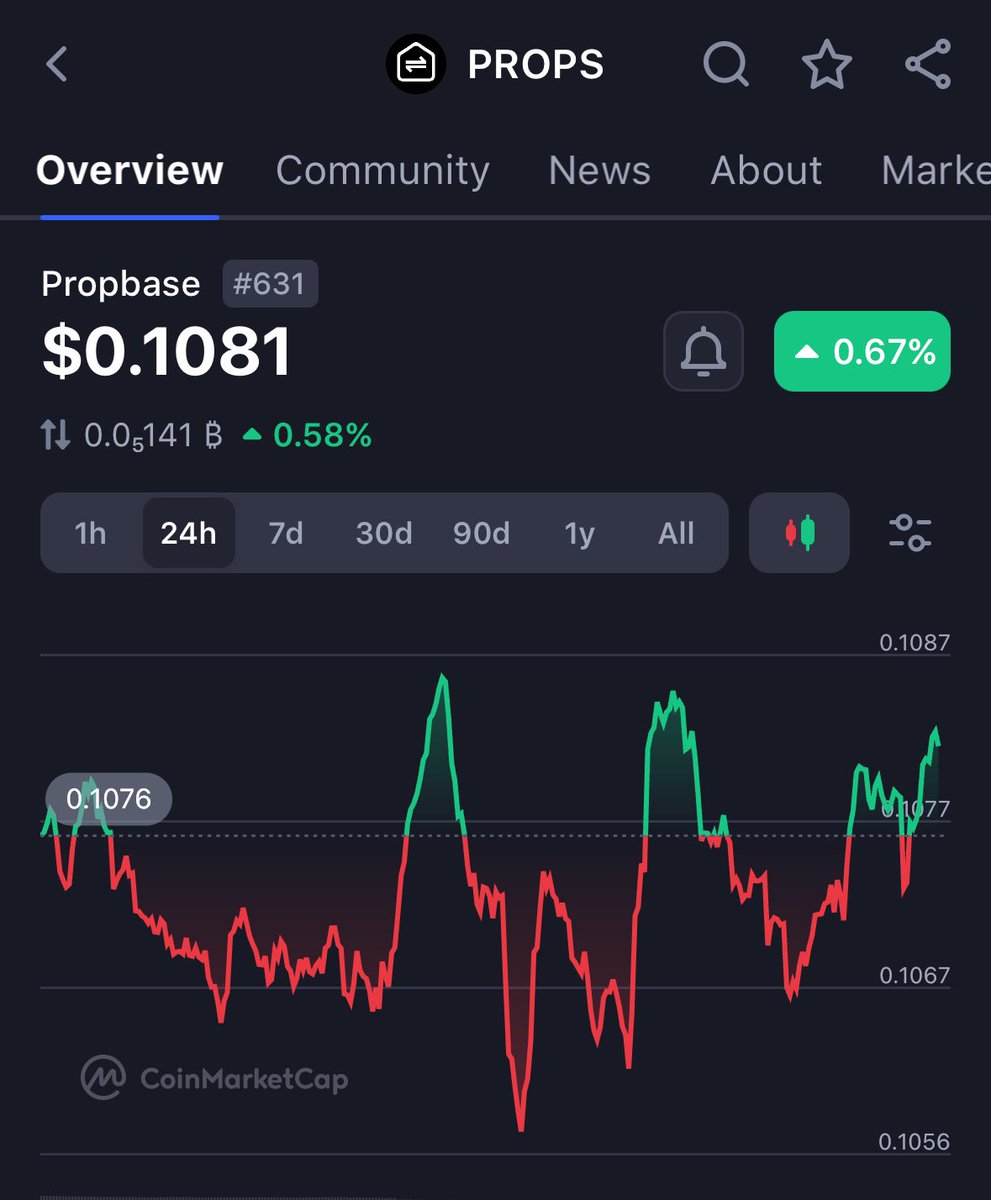The height and width of the screenshot is (1200, 991).
Task: Tap the PROPS ticker title
Action: point(536,65)
